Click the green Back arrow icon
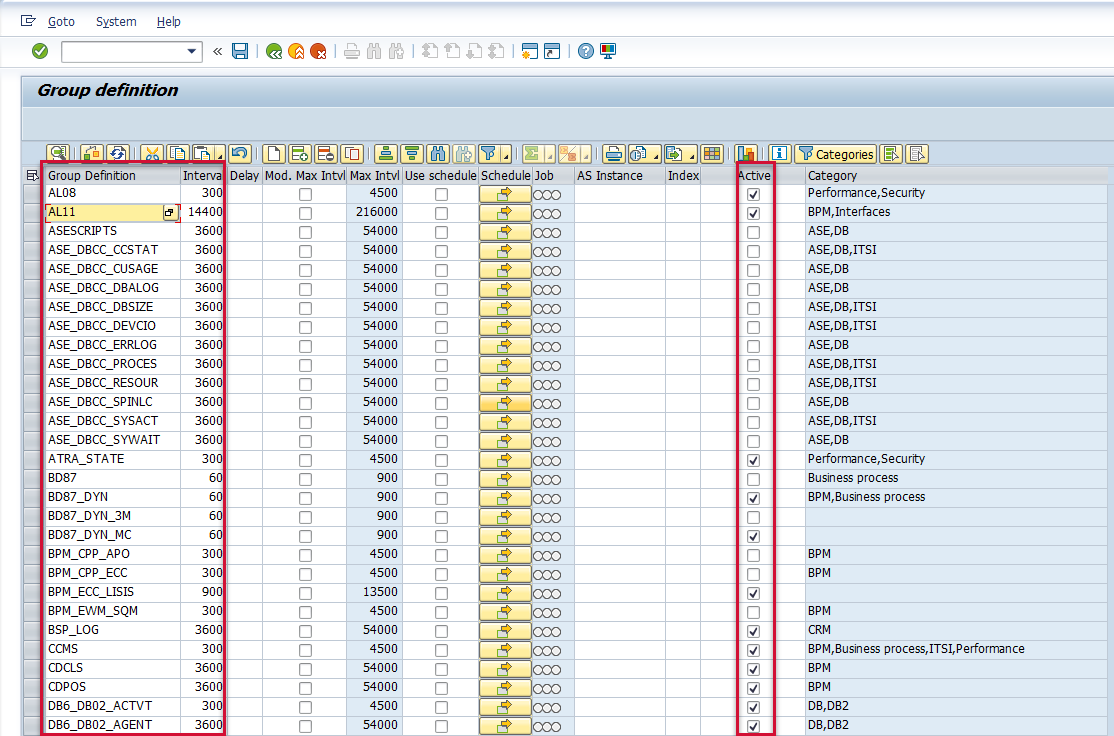 click(273, 51)
